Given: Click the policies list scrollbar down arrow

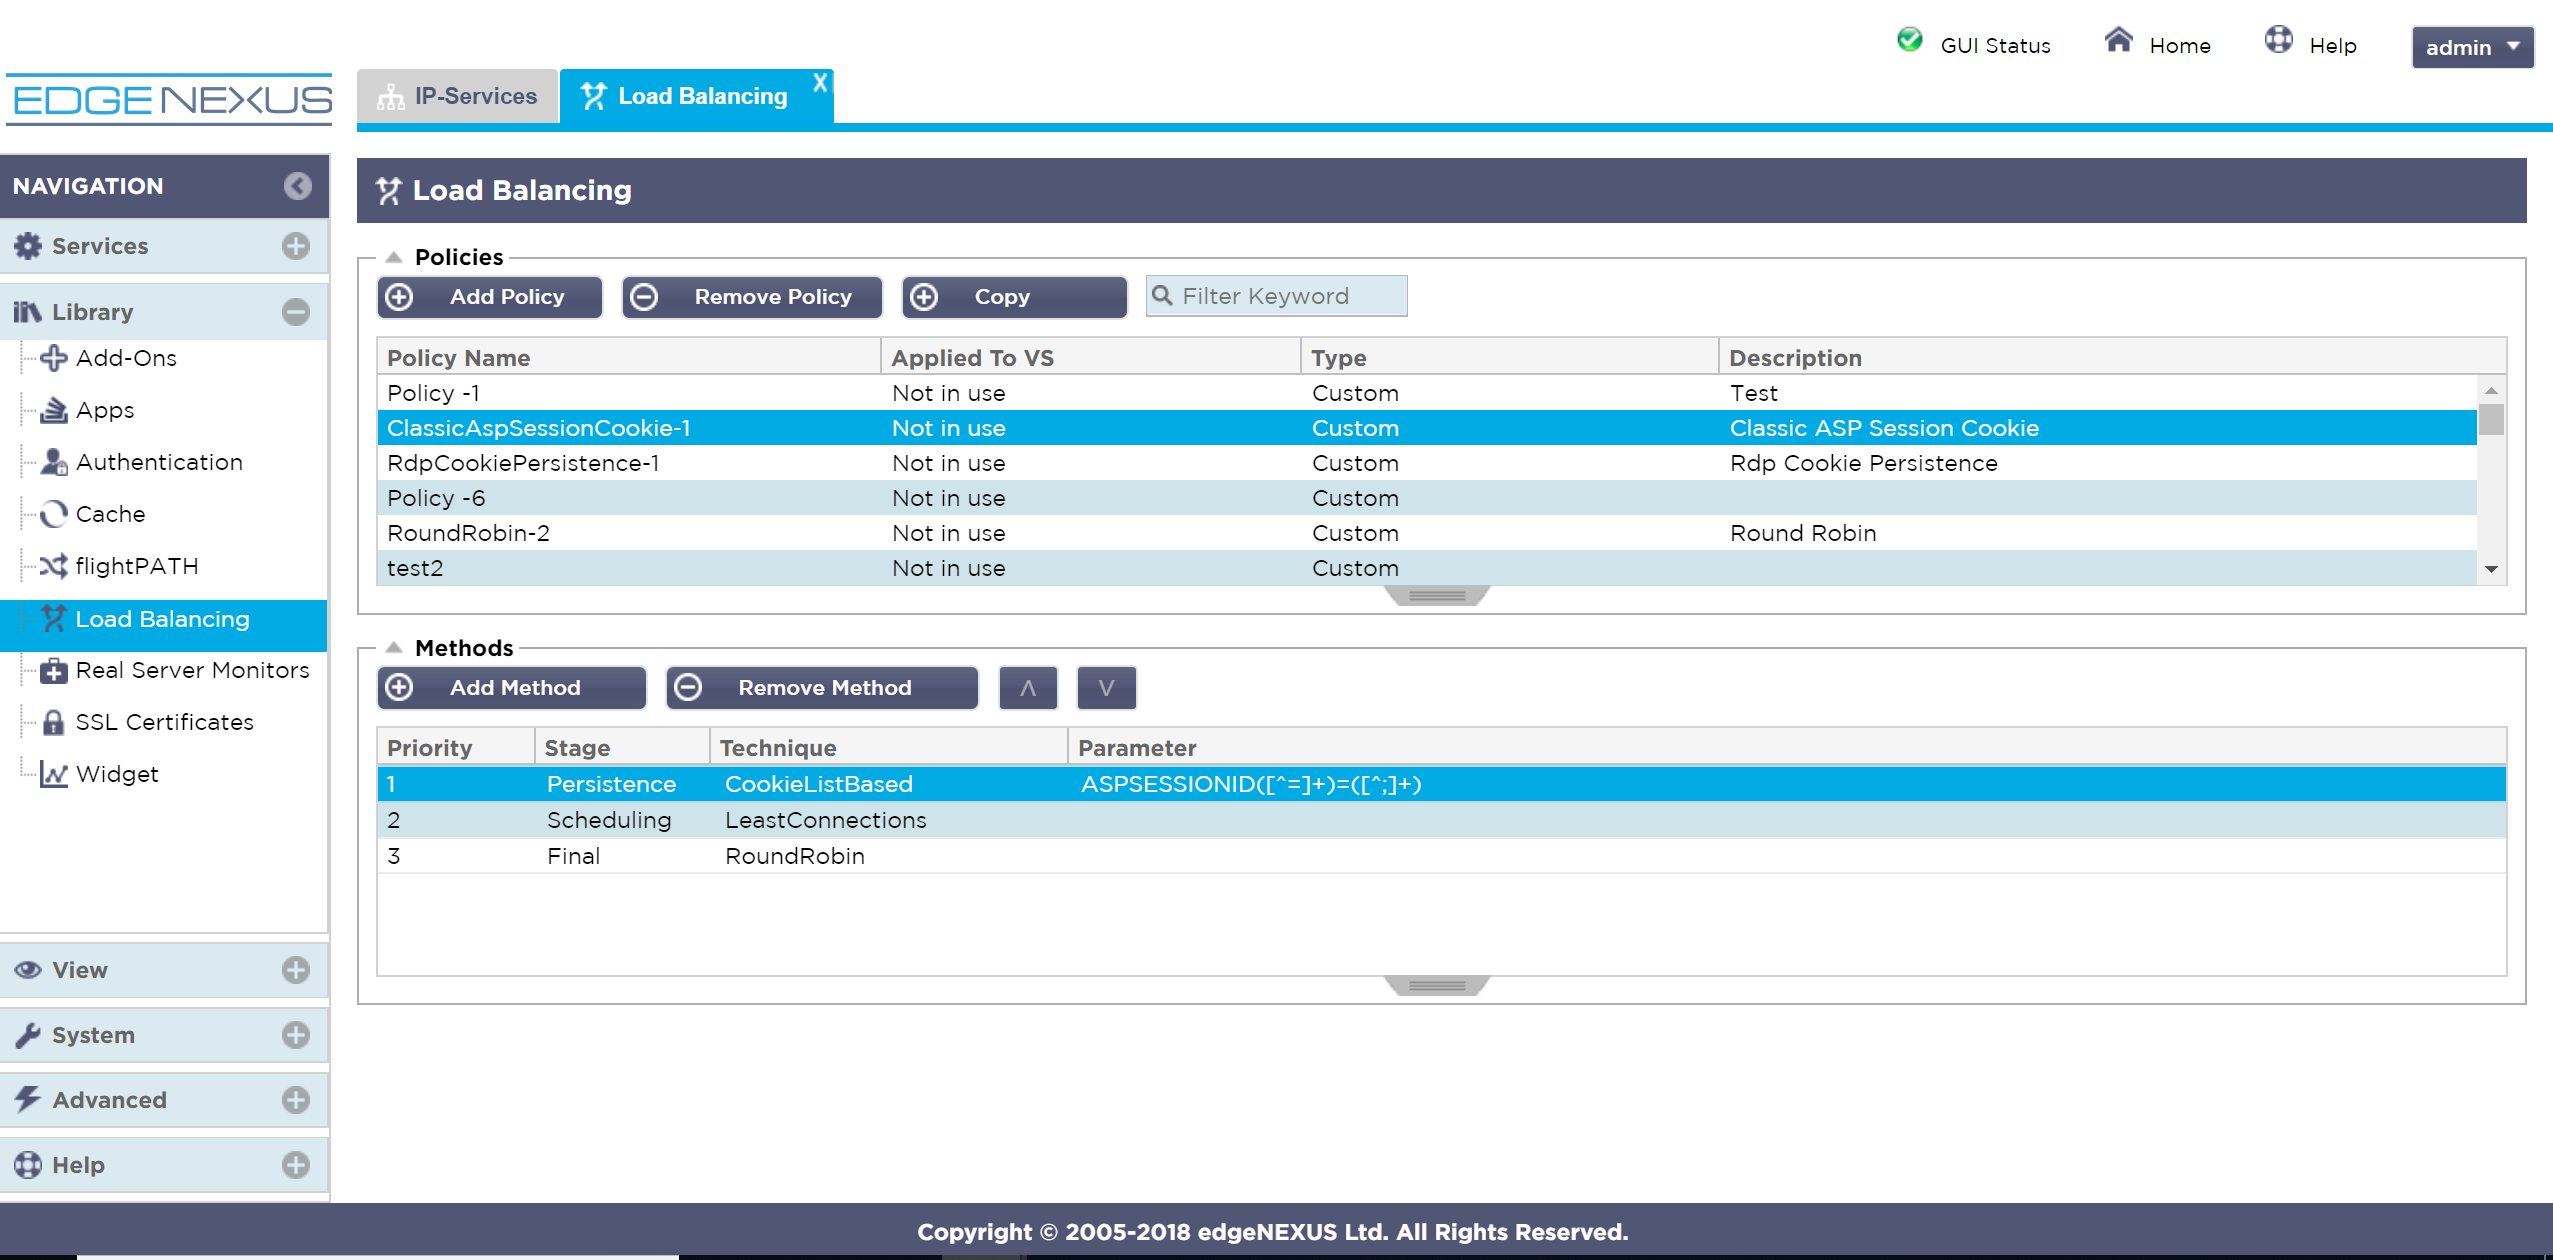Looking at the screenshot, I should (x=2491, y=569).
